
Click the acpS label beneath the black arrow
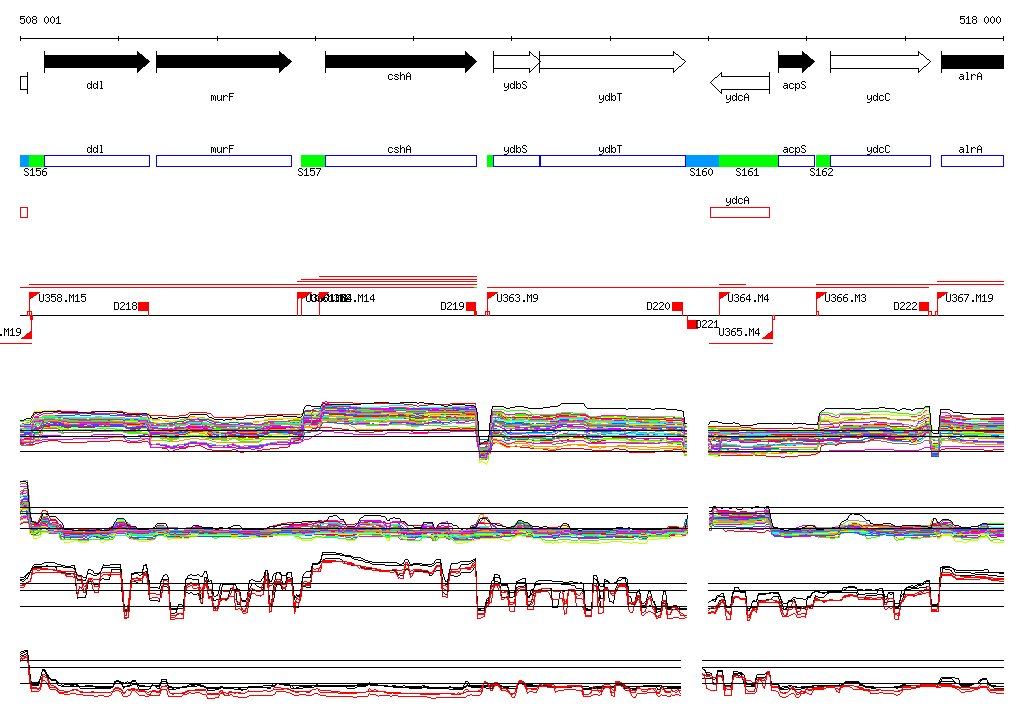click(x=795, y=86)
